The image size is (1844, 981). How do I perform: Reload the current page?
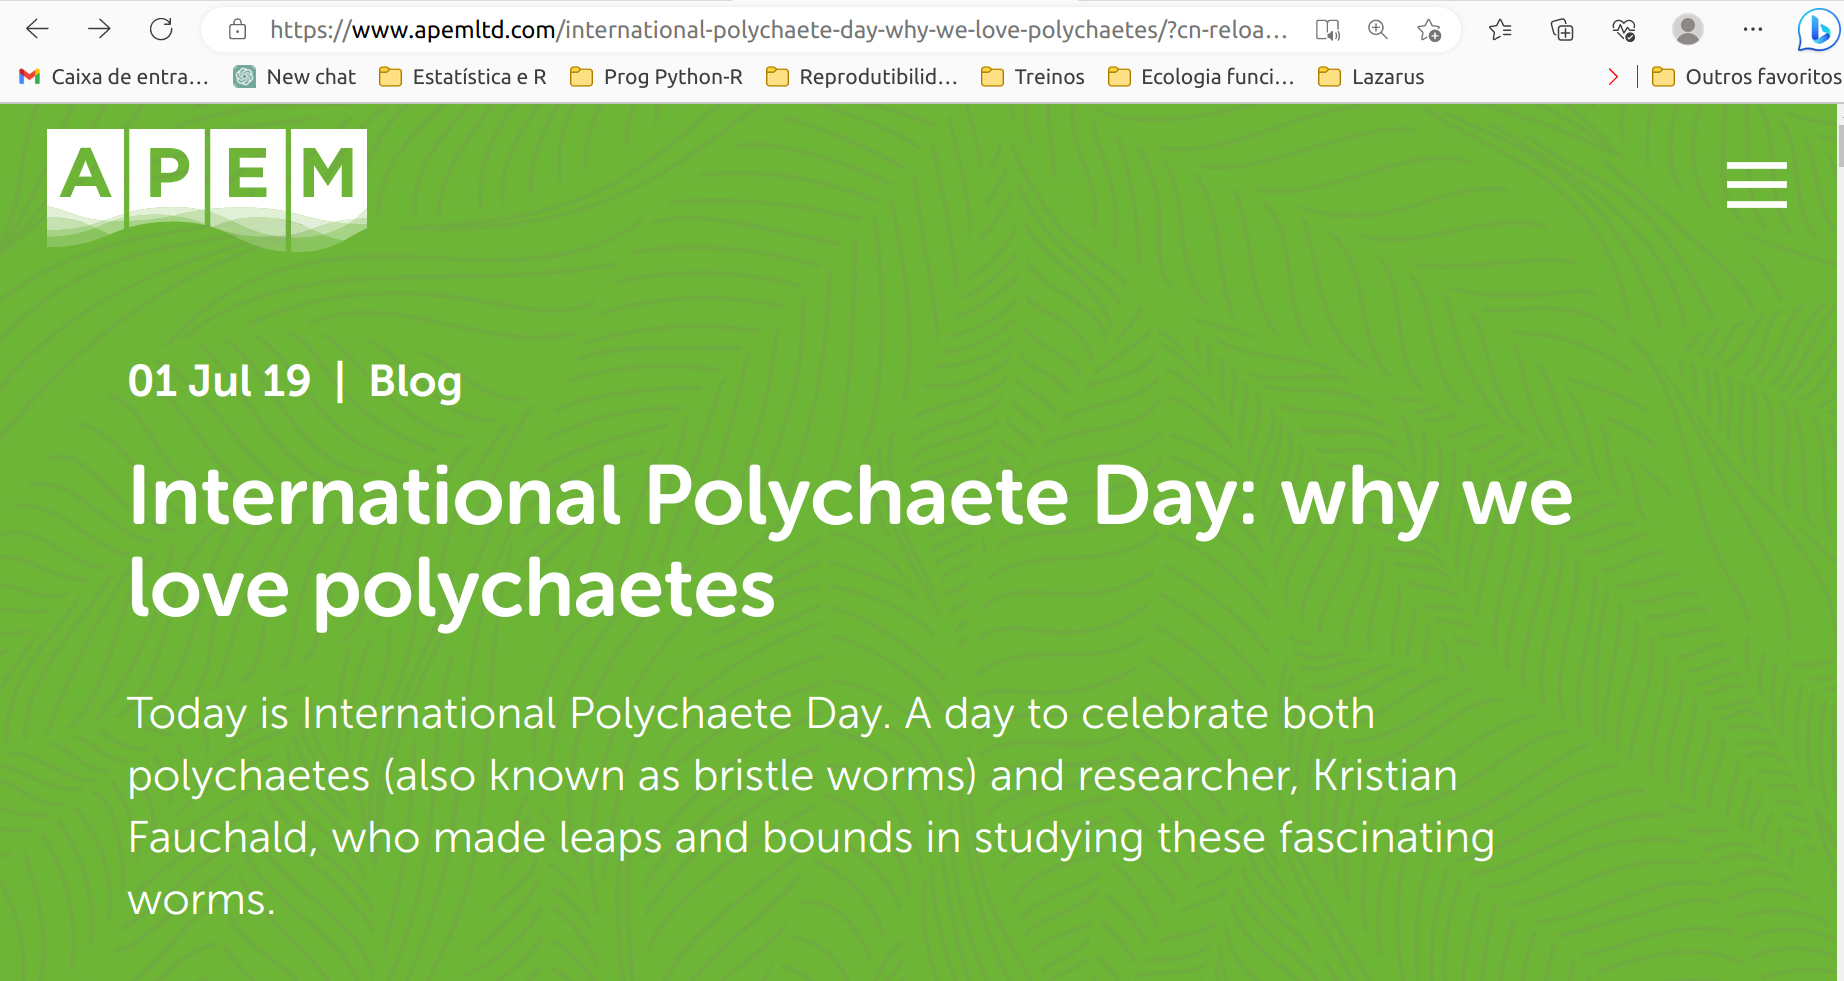161,29
